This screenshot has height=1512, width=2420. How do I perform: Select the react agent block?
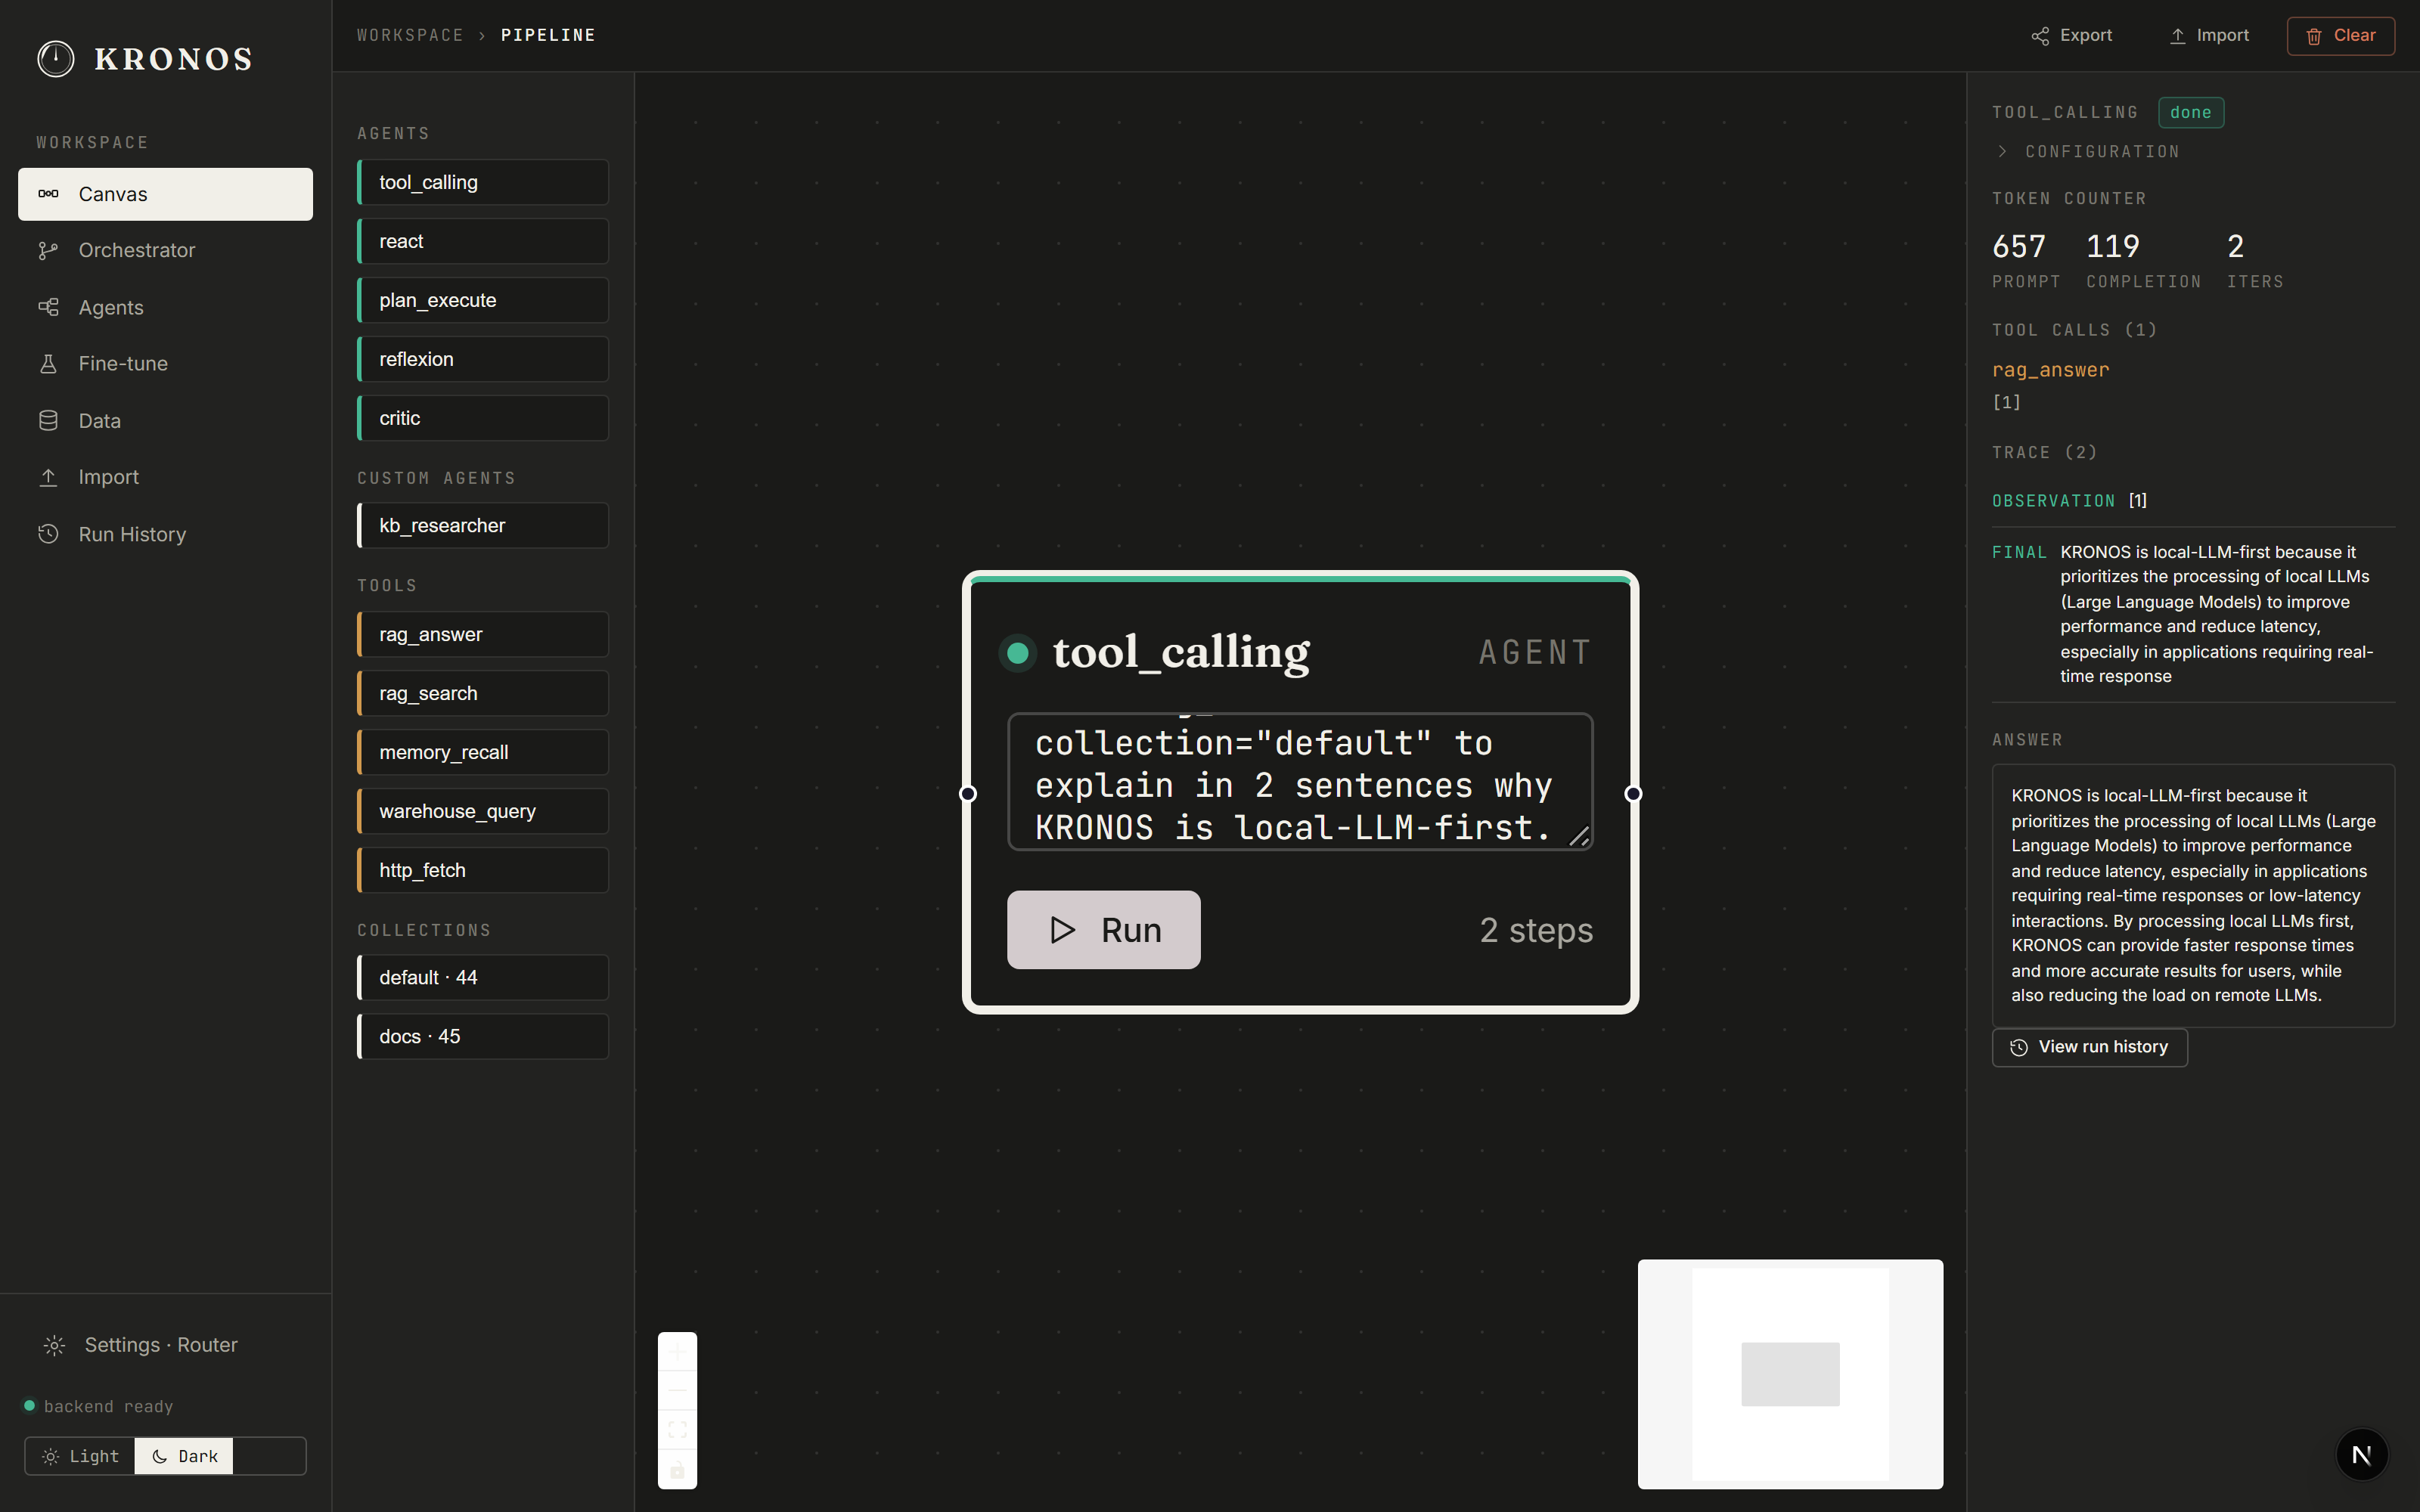[x=483, y=241]
